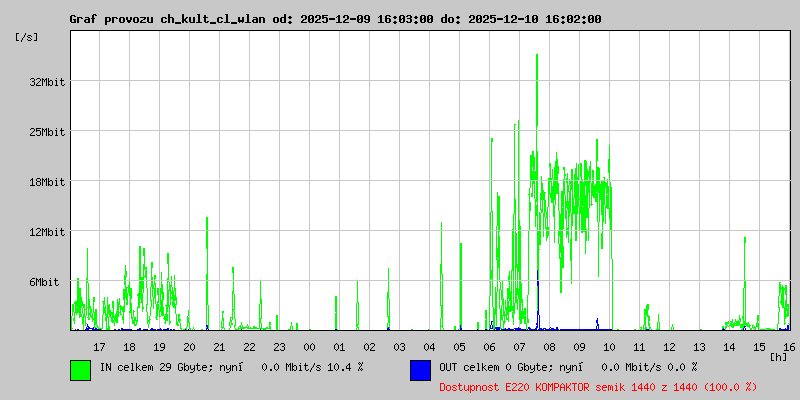Select the start timestamp 2025-12-09 16:03:00
800x400 pixels.
367,19
